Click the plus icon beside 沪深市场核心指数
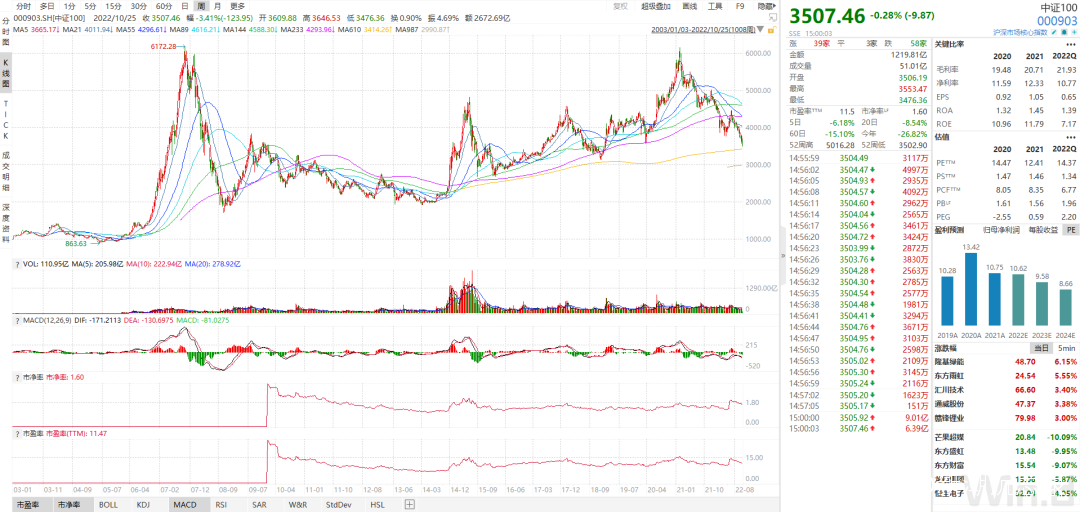Image resolution: width=1080 pixels, height=512 pixels. point(1073,32)
